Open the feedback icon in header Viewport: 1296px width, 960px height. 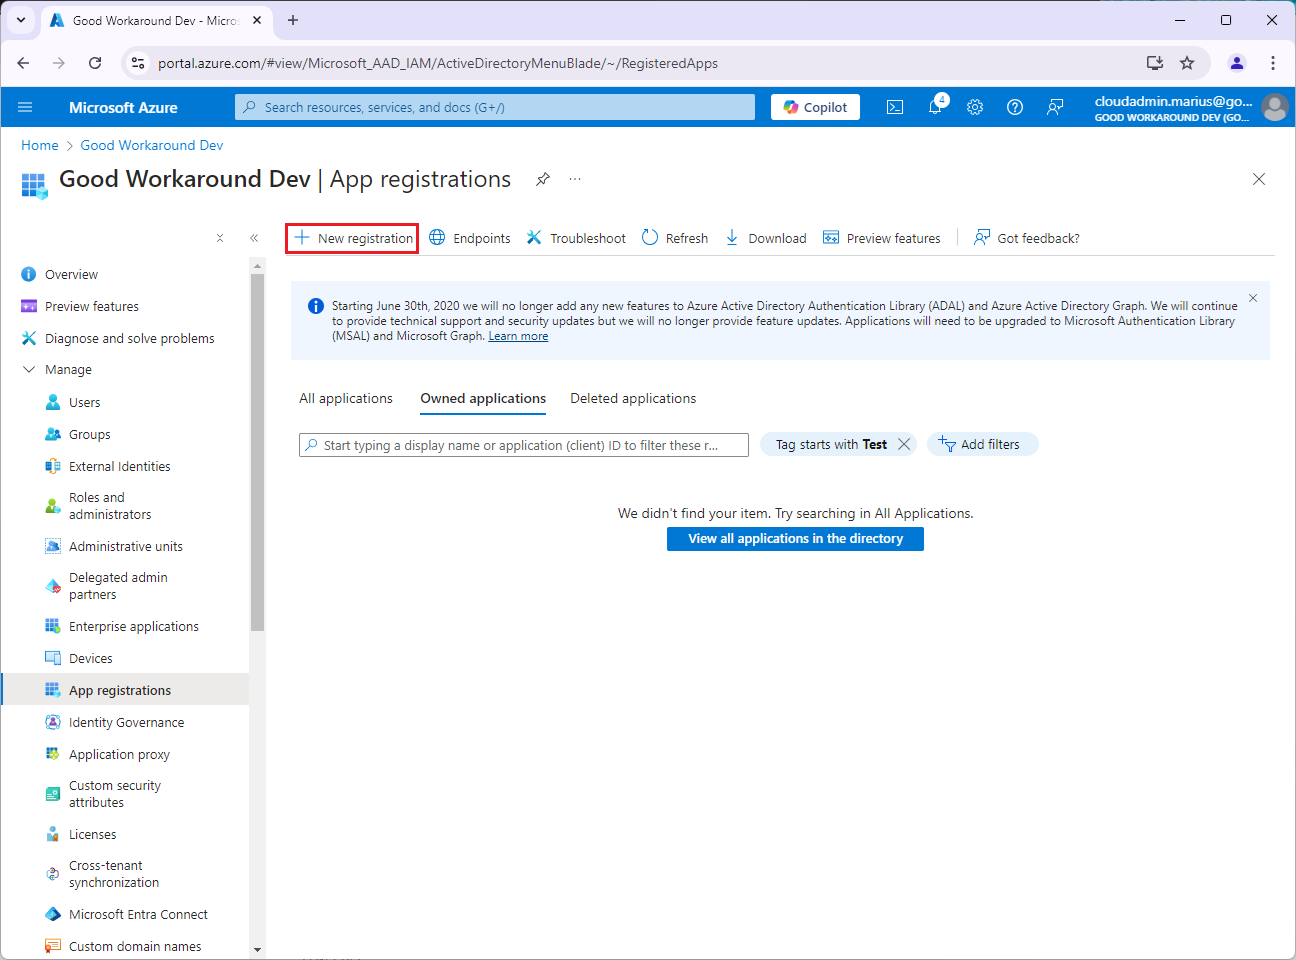pyautogui.click(x=1055, y=107)
